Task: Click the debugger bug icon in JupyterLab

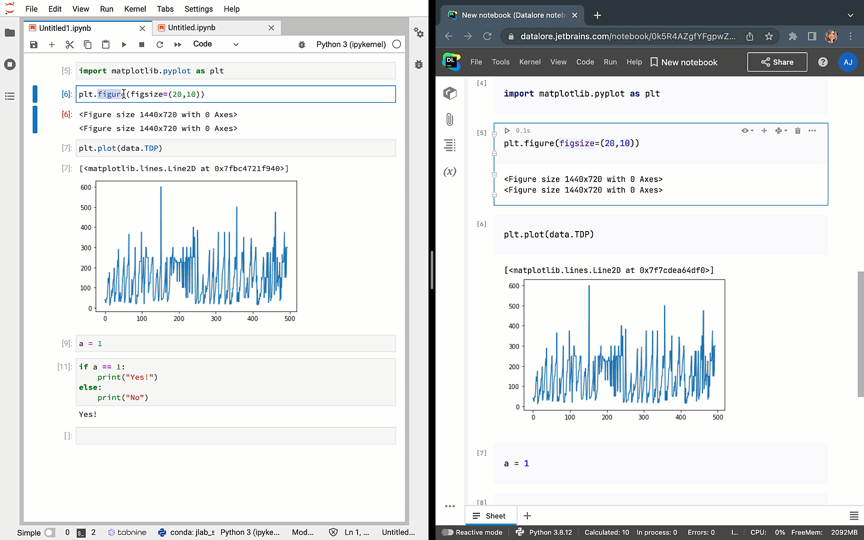Action: [x=302, y=45]
